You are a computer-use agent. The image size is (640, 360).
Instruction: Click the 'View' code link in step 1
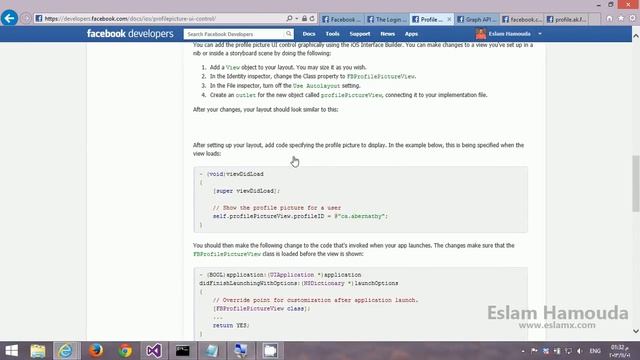[x=233, y=68]
